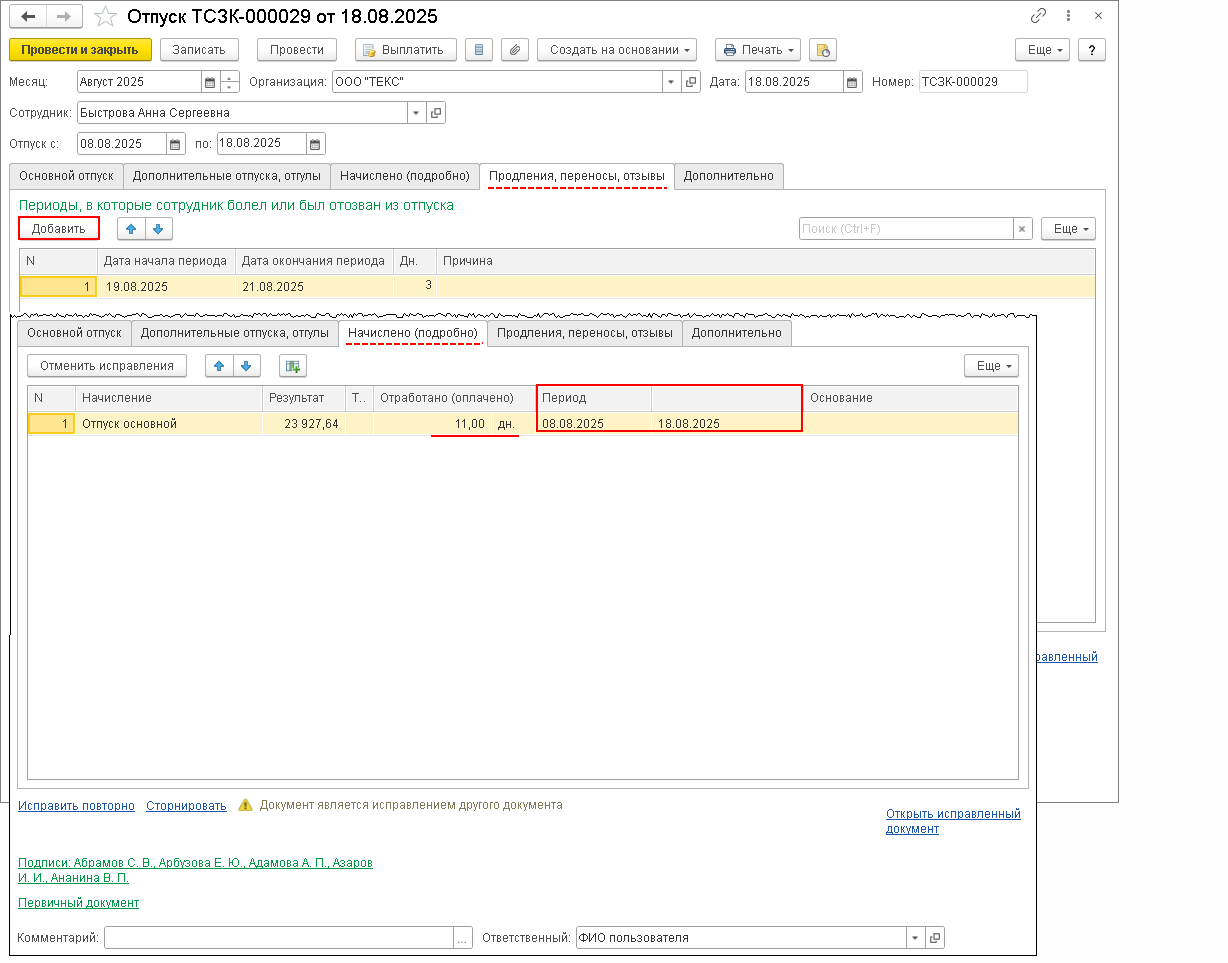Open Дополнительно tab above Добавить
This screenshot has height=963, width=1228.
(729, 176)
